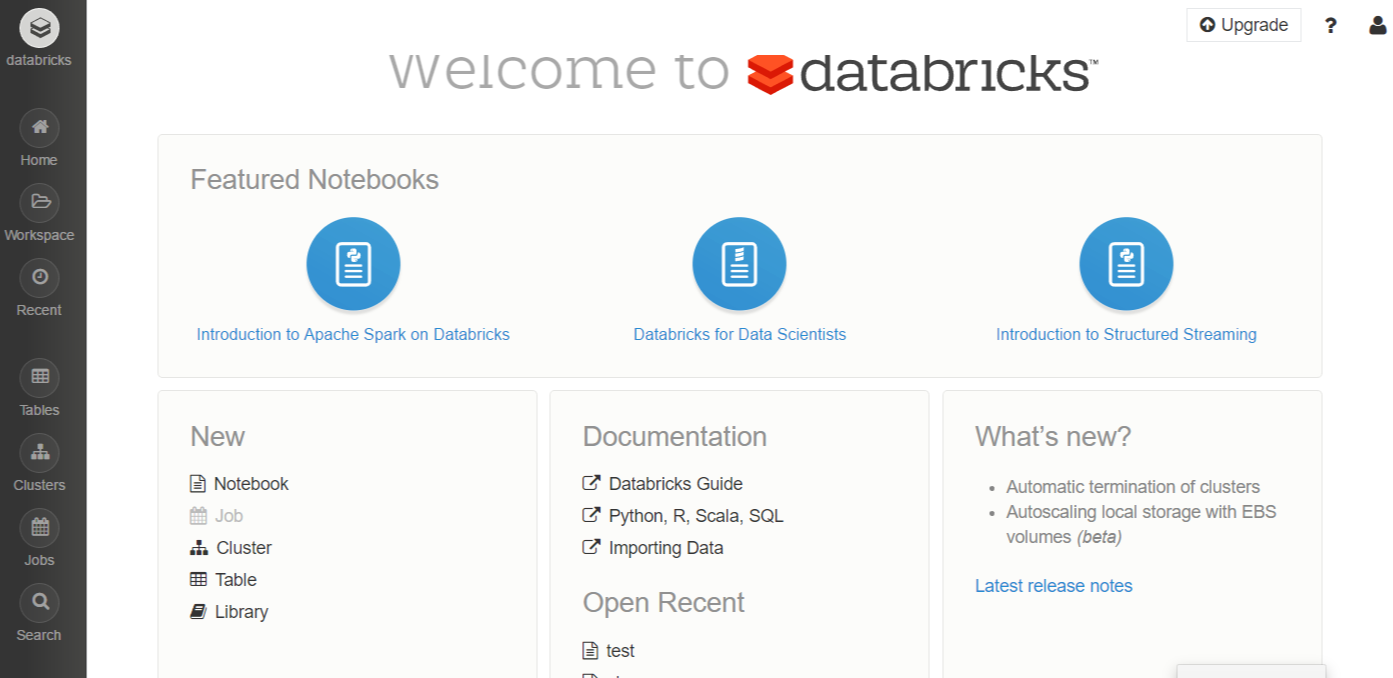Click the Upgrade button
Viewport: 1393px width, 678px height.
1243,25
